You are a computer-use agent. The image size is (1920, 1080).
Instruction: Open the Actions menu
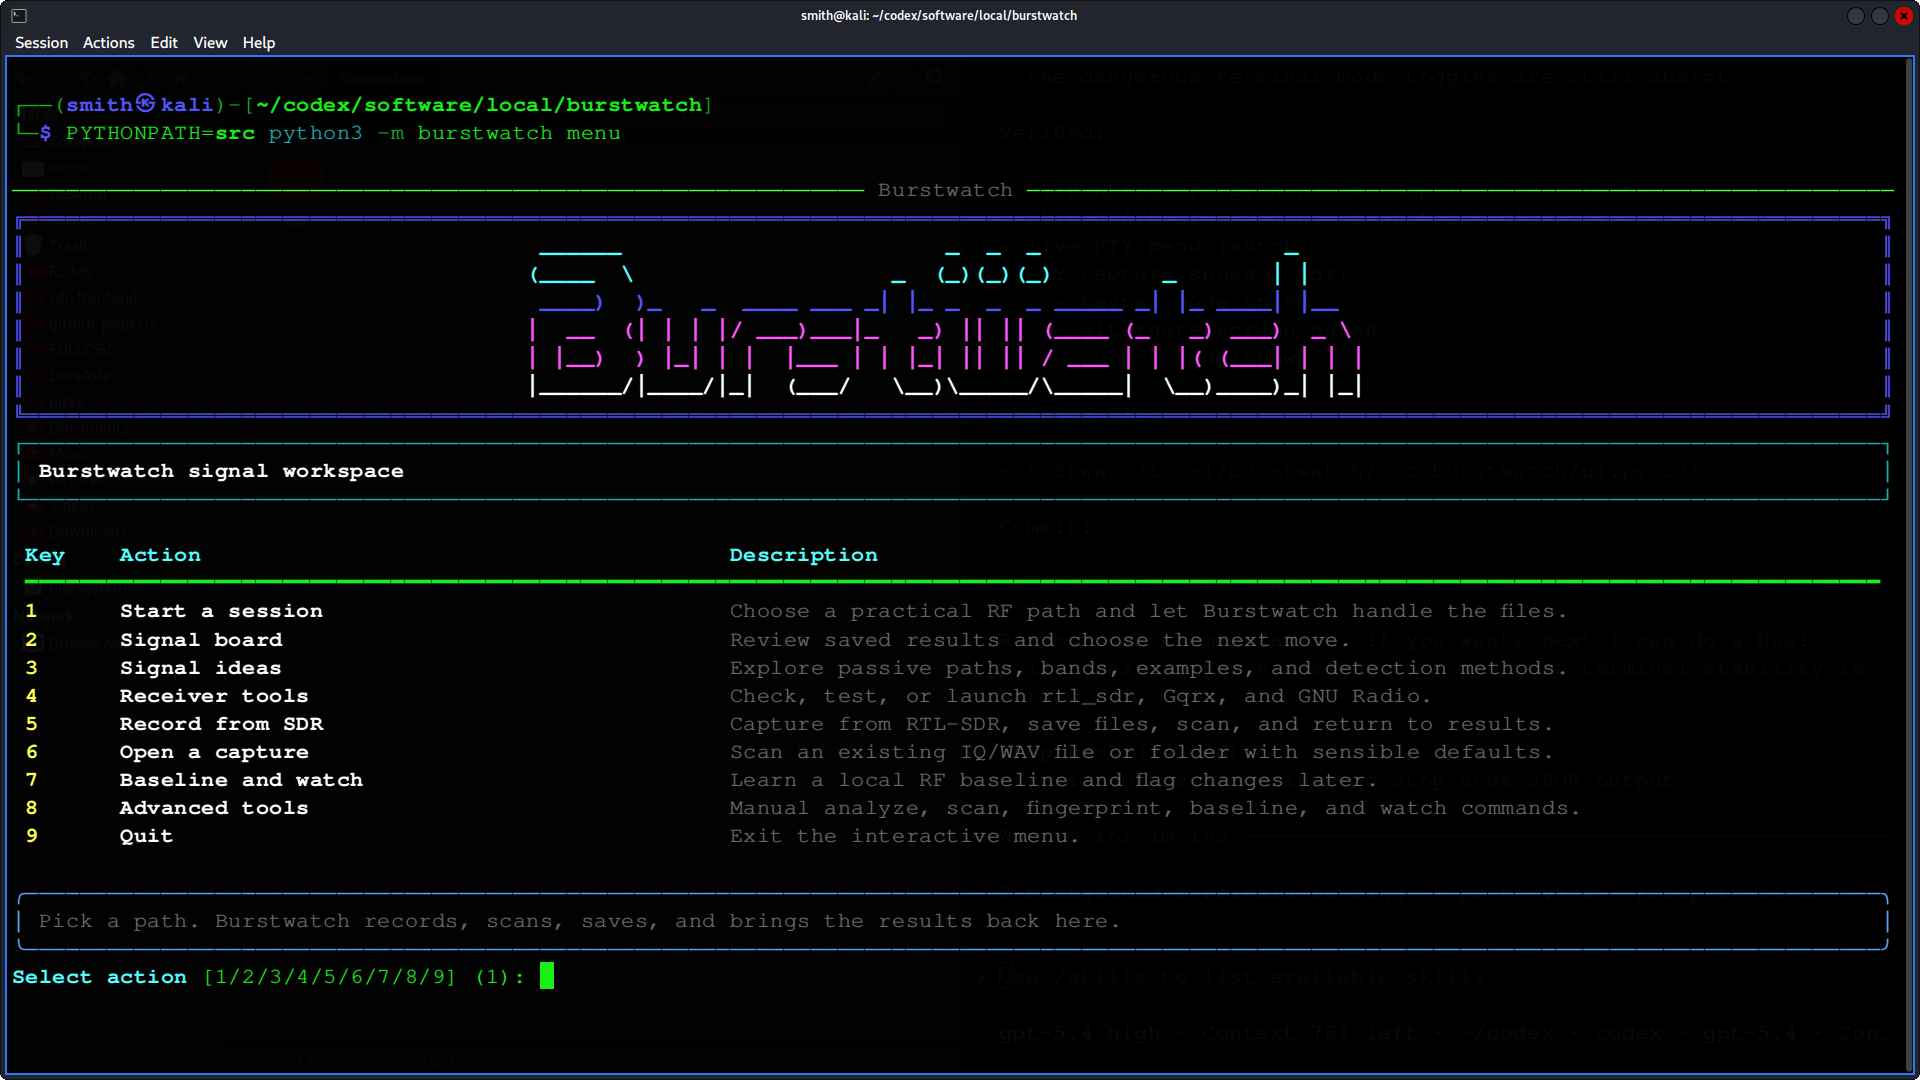point(108,42)
